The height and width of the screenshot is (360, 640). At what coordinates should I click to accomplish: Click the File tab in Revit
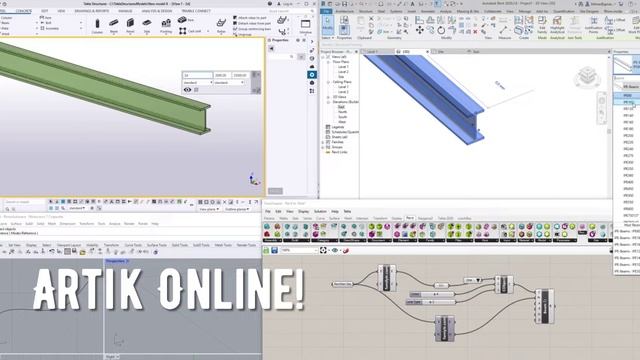click(x=326, y=11)
